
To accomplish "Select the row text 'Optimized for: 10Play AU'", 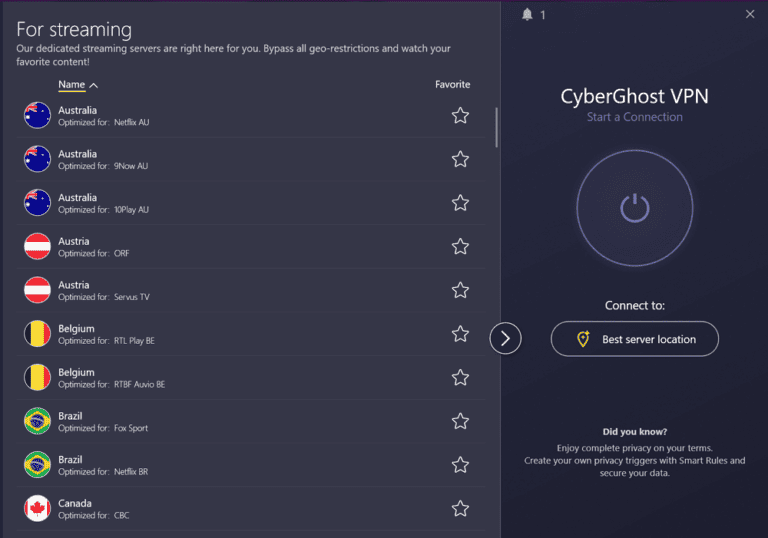I will click(x=103, y=210).
